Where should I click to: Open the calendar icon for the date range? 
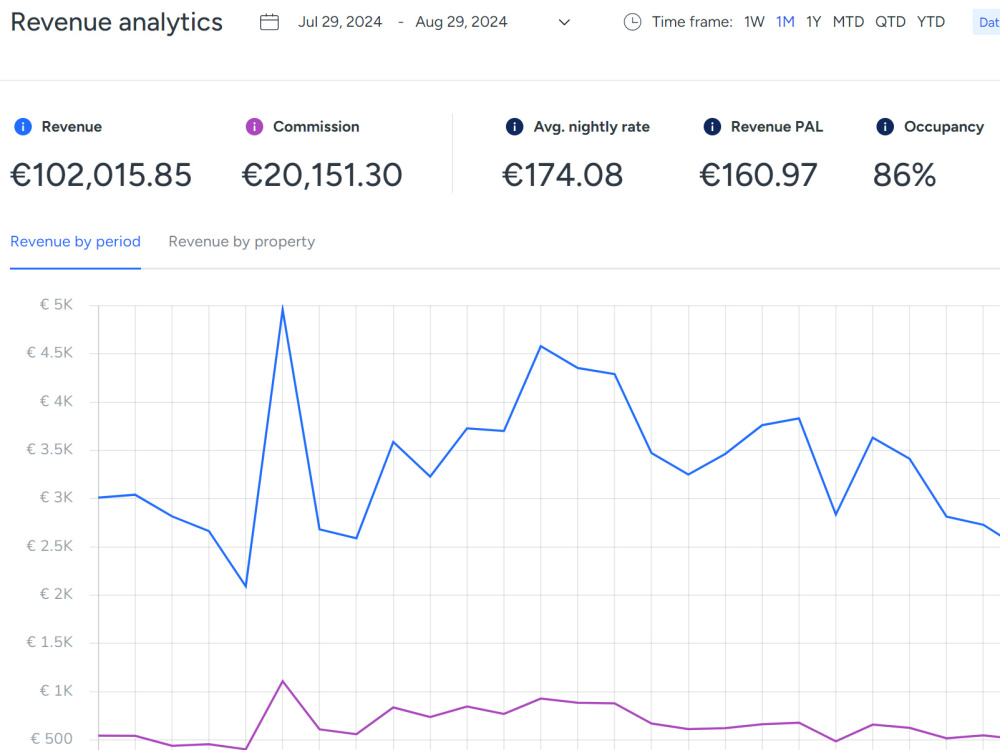pyautogui.click(x=269, y=22)
